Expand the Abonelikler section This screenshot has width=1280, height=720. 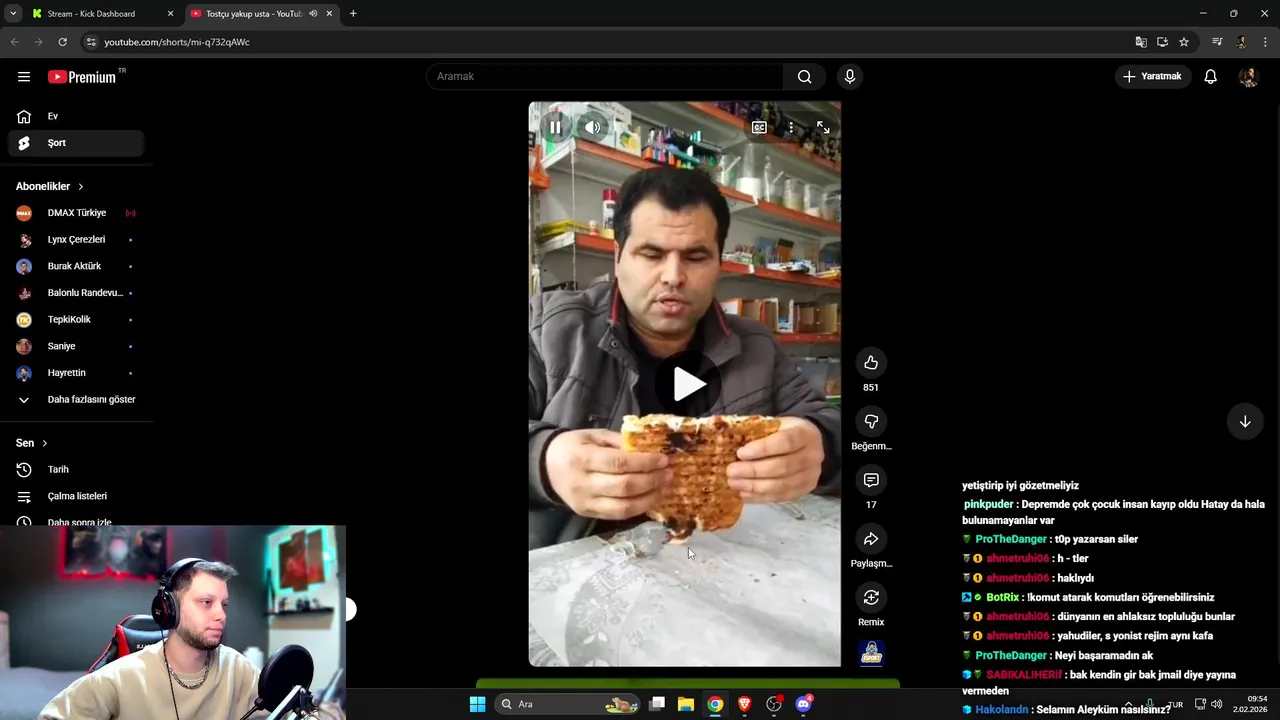point(50,186)
